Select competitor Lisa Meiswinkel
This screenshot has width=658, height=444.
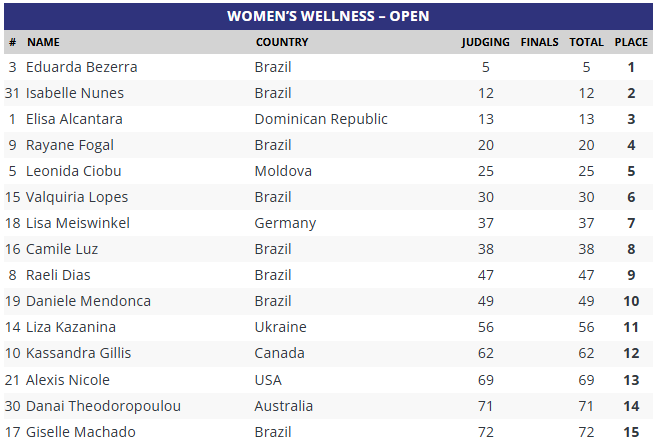coord(78,223)
